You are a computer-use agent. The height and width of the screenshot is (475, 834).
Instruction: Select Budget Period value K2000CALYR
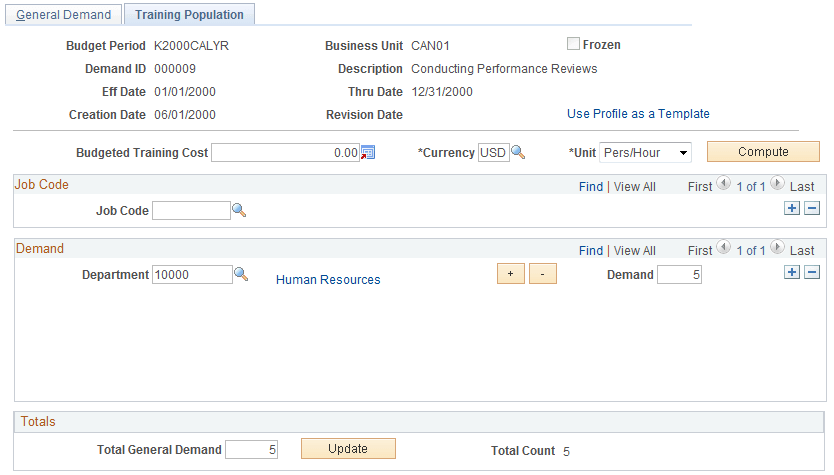click(x=191, y=46)
